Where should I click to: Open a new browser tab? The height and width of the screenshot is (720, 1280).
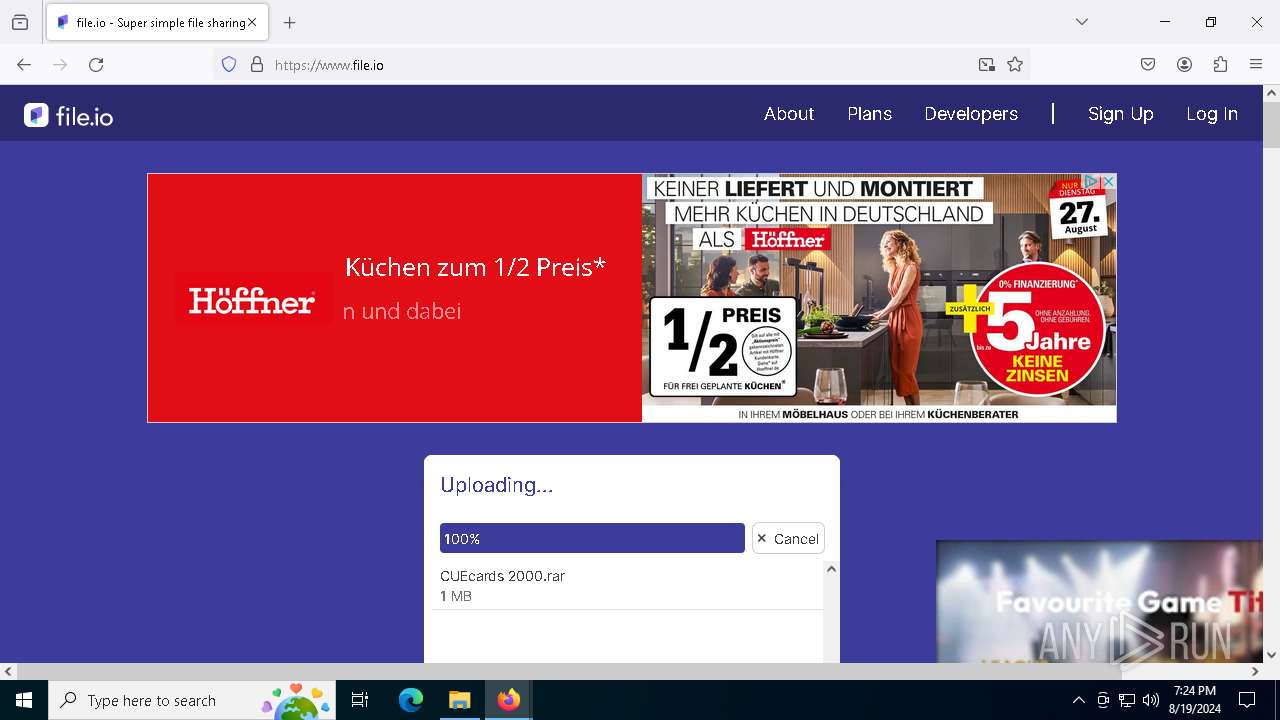pos(290,22)
